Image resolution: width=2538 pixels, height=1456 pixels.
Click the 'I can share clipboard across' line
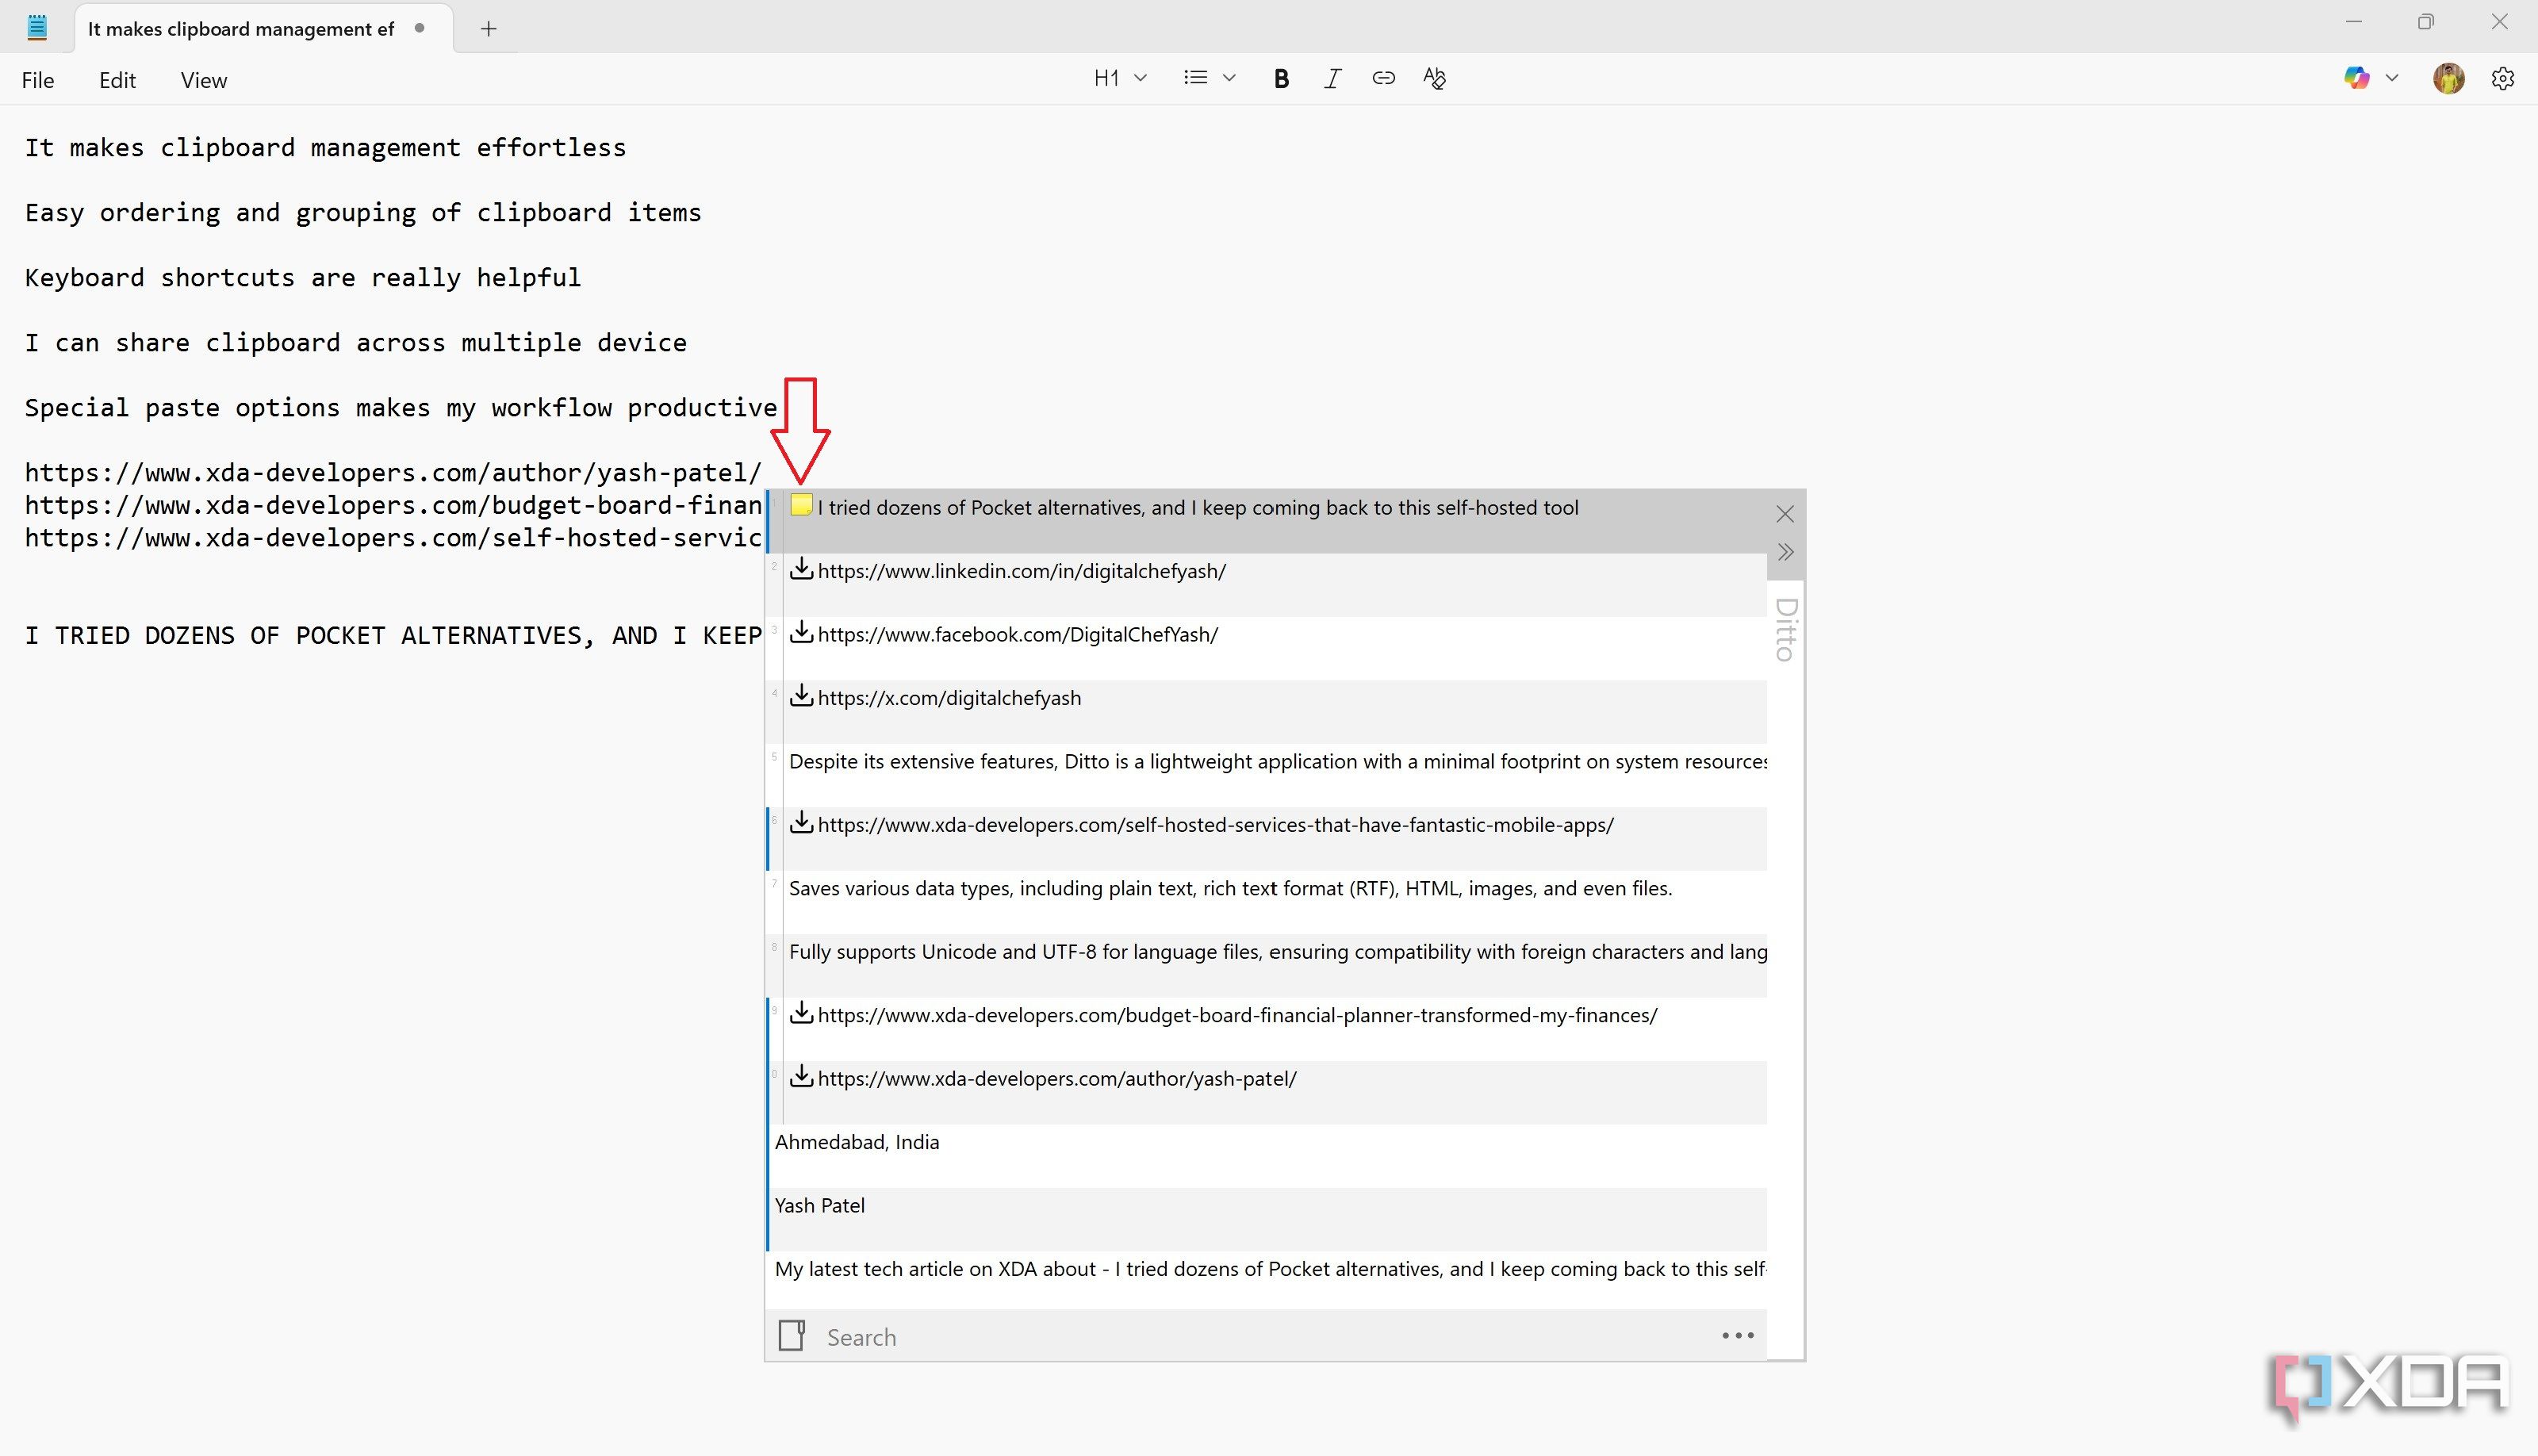[x=356, y=342]
